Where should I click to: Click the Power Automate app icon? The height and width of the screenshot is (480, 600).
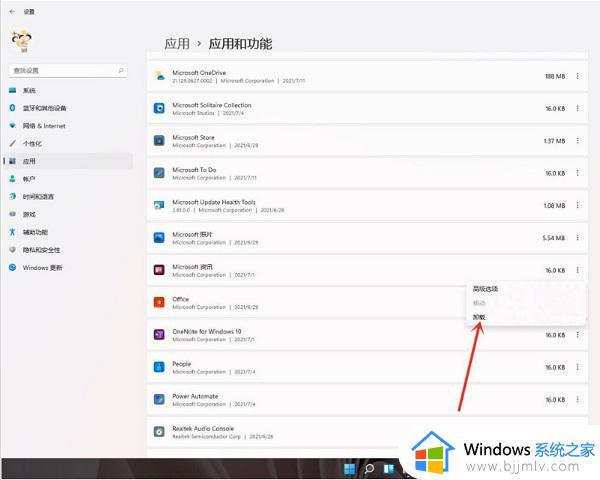[x=159, y=400]
